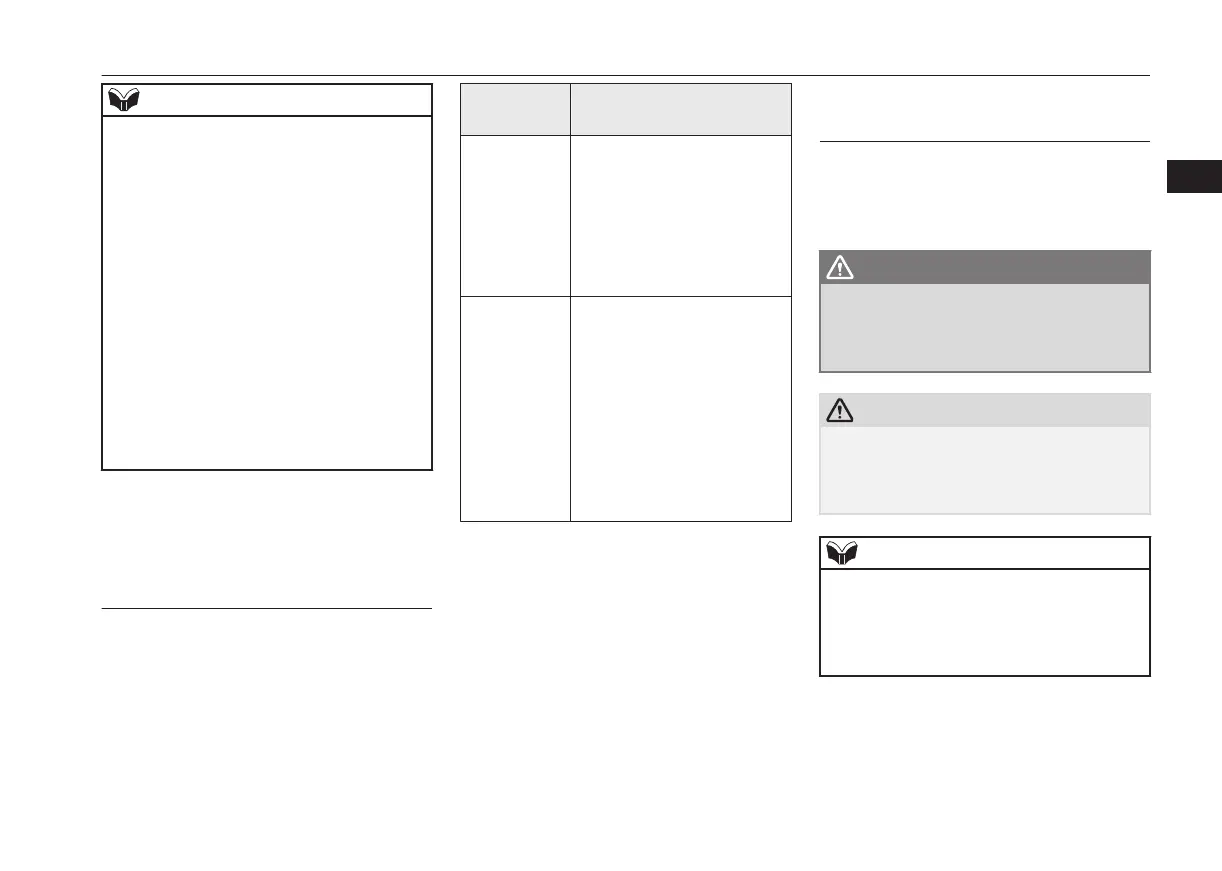
Task: Click the open-book note icon in the right column
Action: coord(842,553)
